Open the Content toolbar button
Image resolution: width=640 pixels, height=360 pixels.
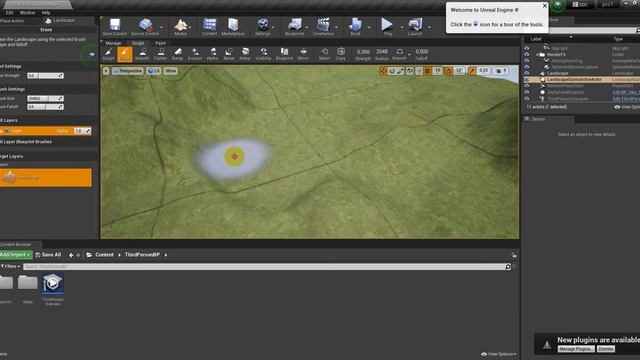[209, 27]
